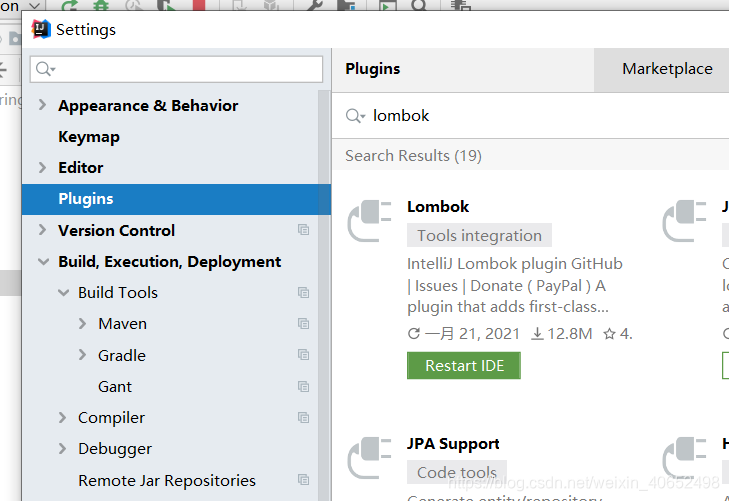Click the Settings window title text
Viewport: 729px width, 501px height.
86,30
